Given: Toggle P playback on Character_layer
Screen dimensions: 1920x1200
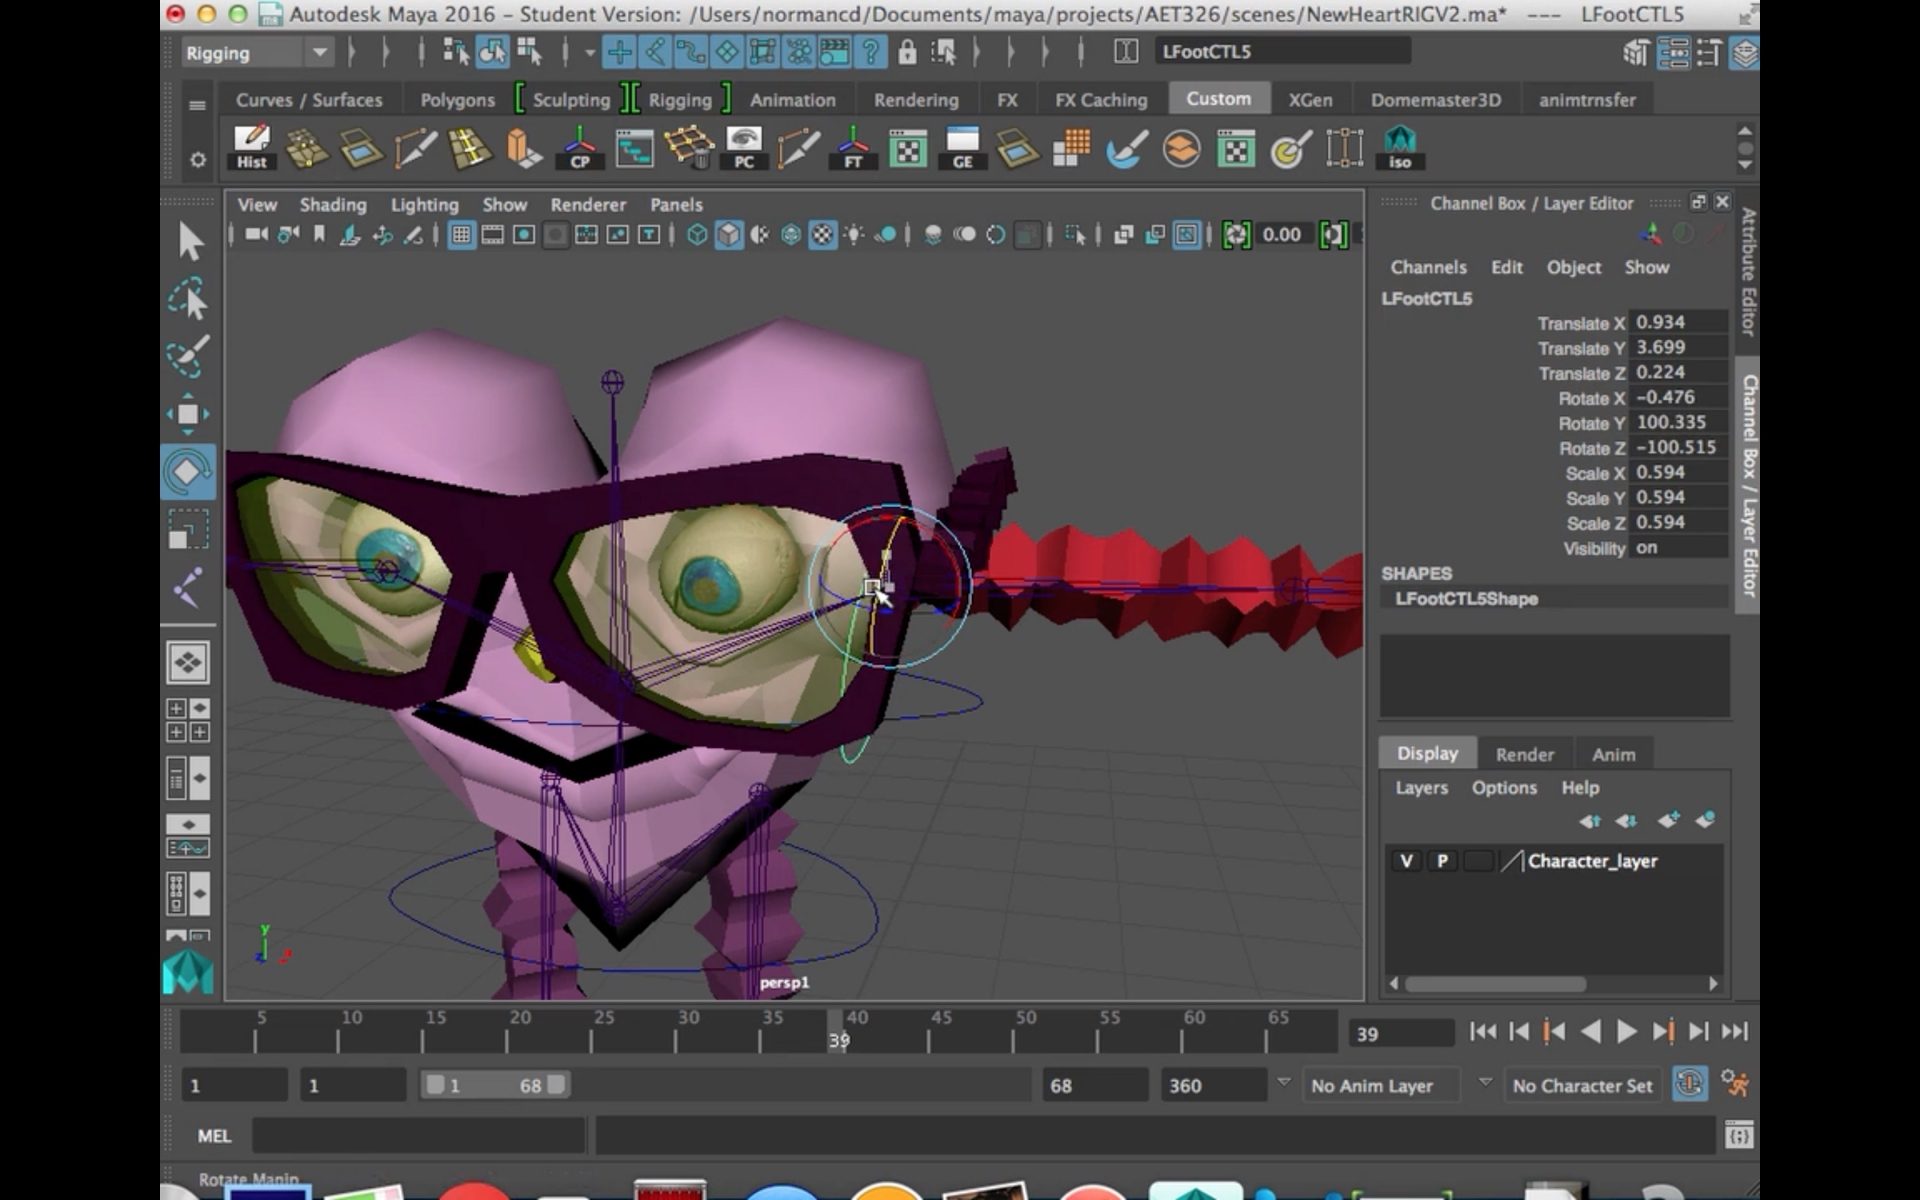Looking at the screenshot, I should (1442, 860).
